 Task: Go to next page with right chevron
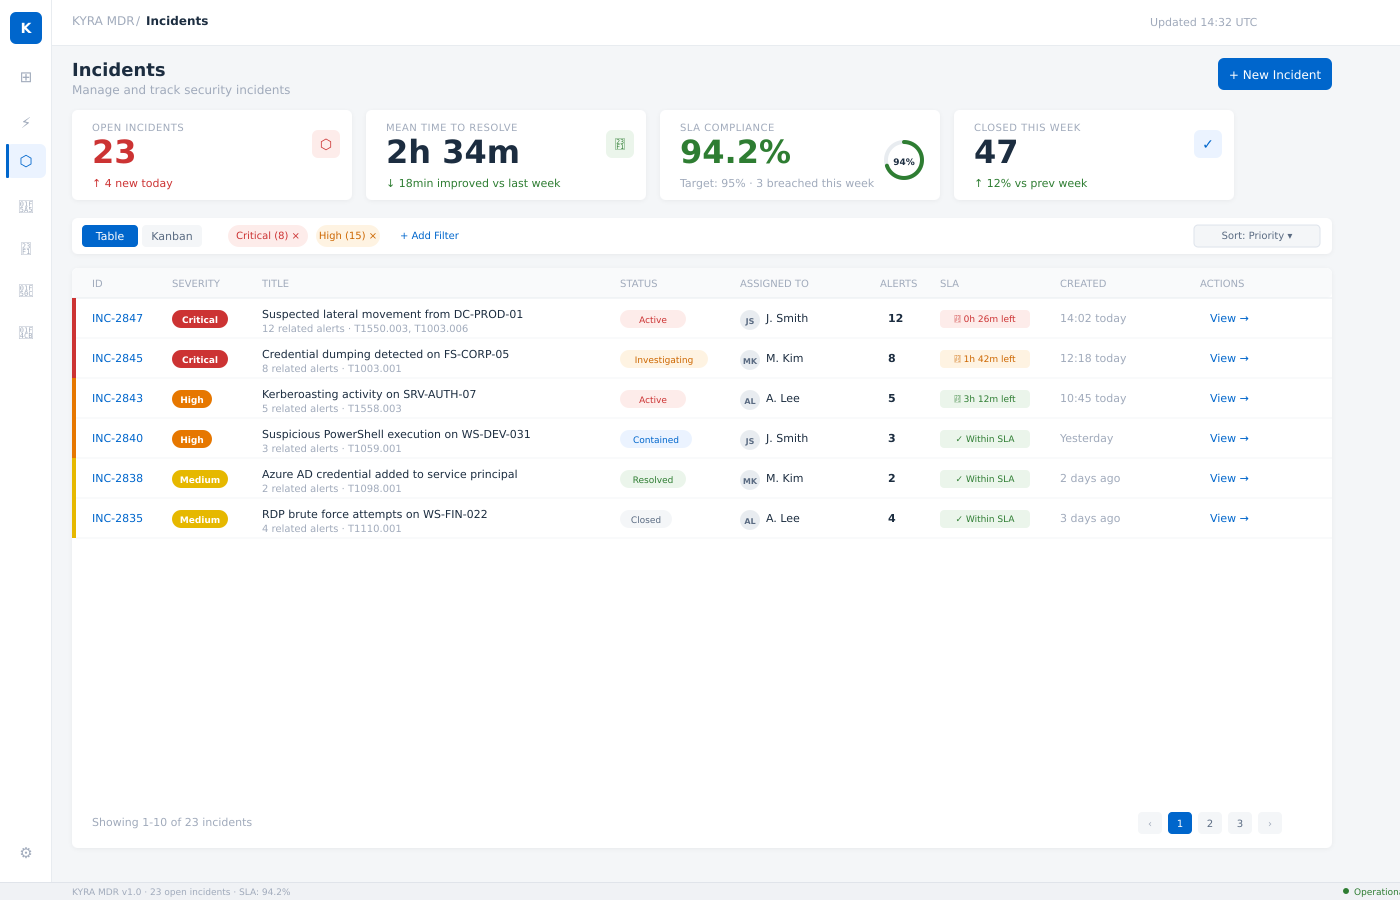click(x=1270, y=823)
